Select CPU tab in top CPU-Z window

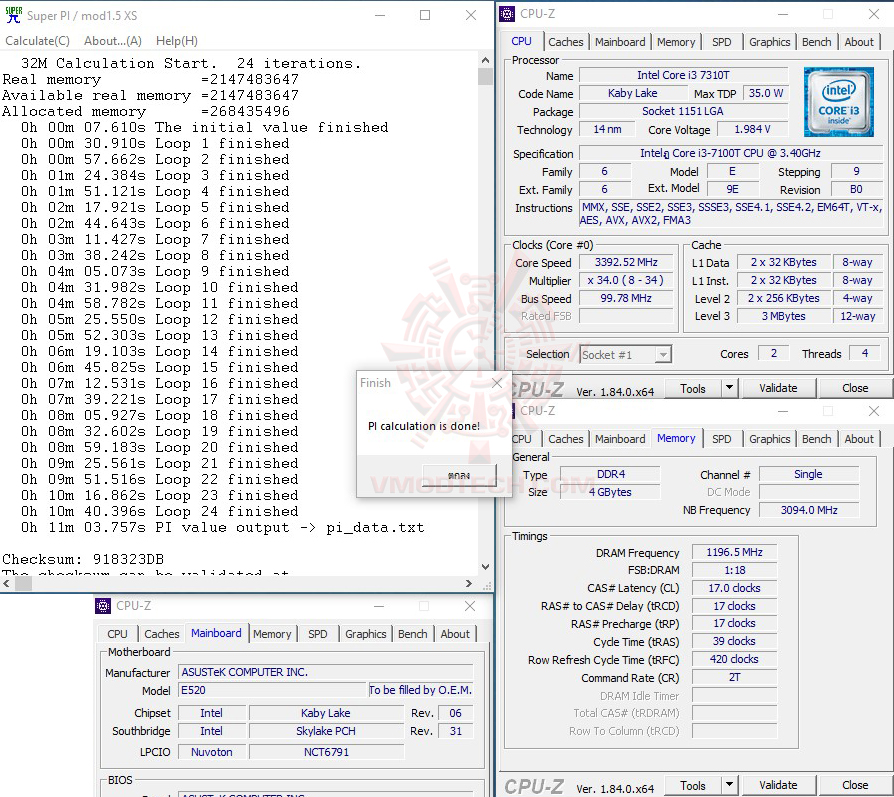coord(521,41)
